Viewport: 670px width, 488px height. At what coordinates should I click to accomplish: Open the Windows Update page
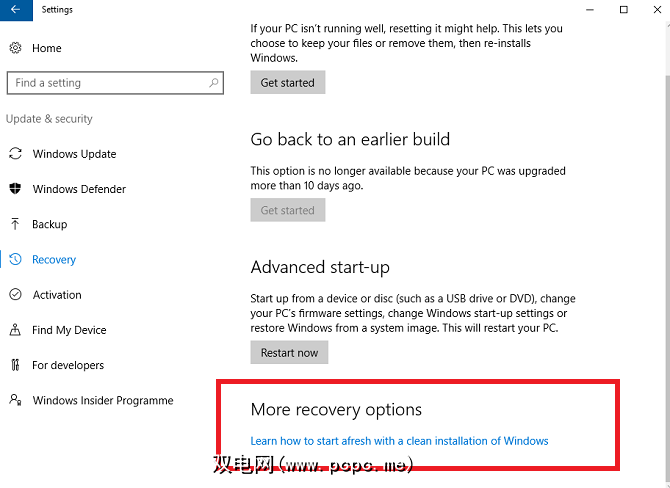74,154
